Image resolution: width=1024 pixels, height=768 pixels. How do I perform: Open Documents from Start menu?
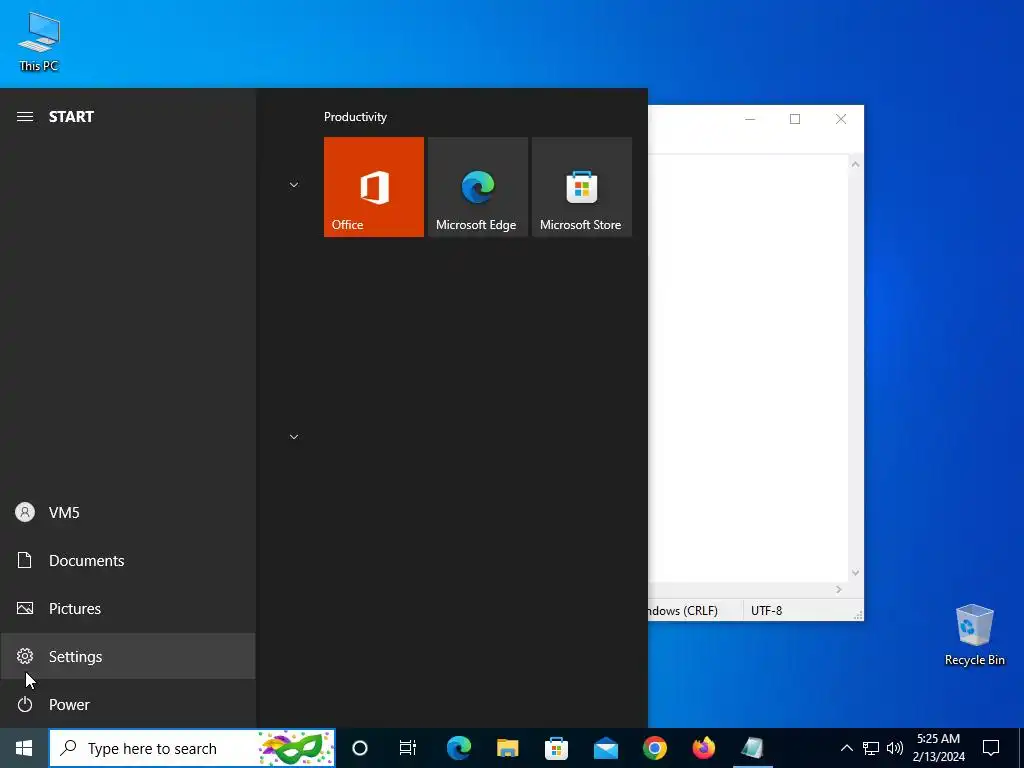click(128, 560)
